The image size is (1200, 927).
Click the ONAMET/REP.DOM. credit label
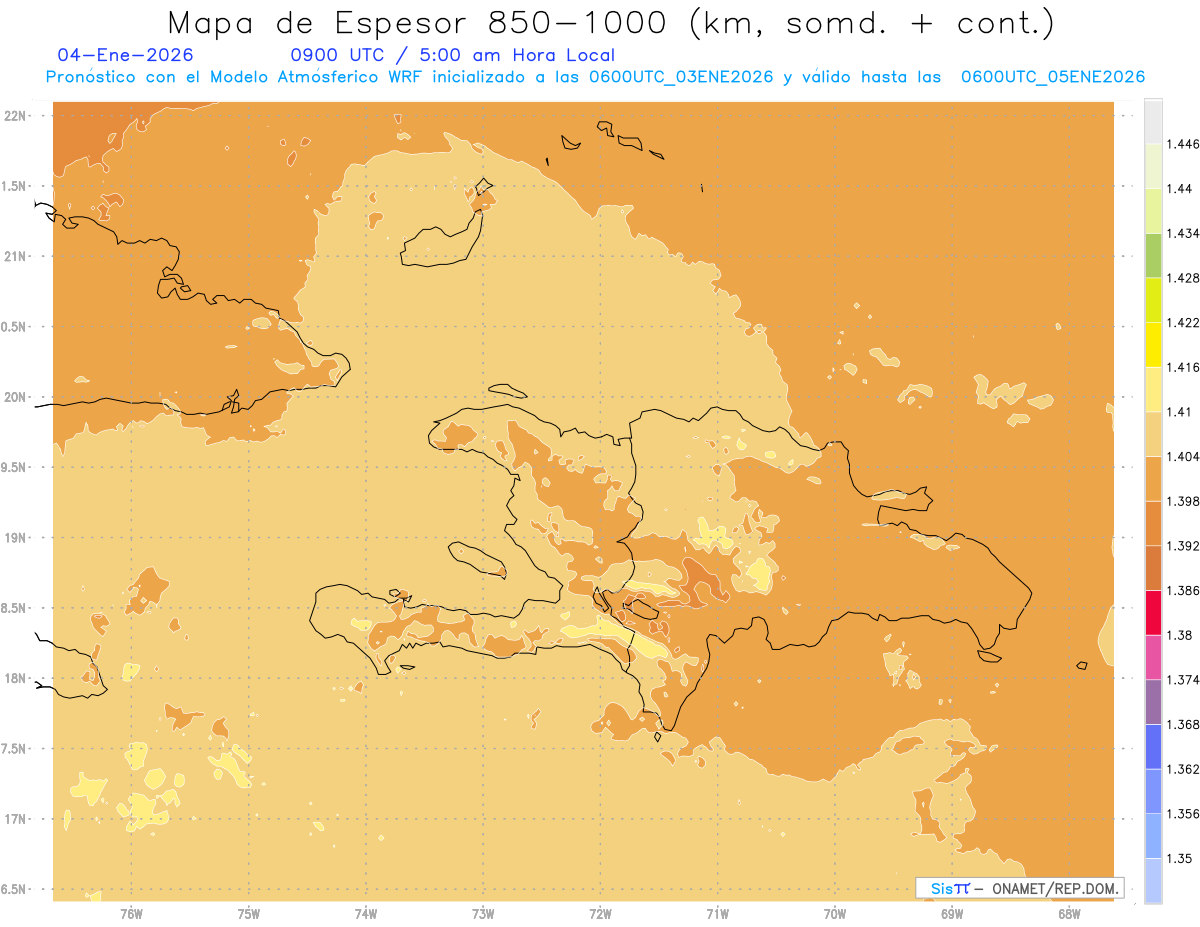(x=1055, y=888)
